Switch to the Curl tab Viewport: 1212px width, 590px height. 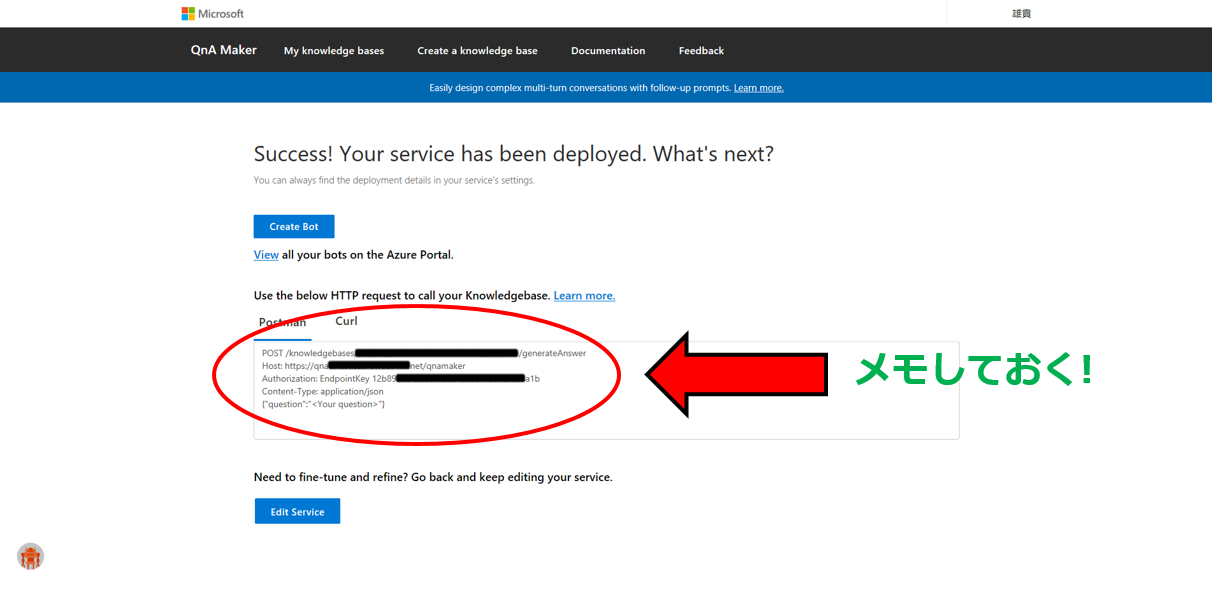coord(346,321)
